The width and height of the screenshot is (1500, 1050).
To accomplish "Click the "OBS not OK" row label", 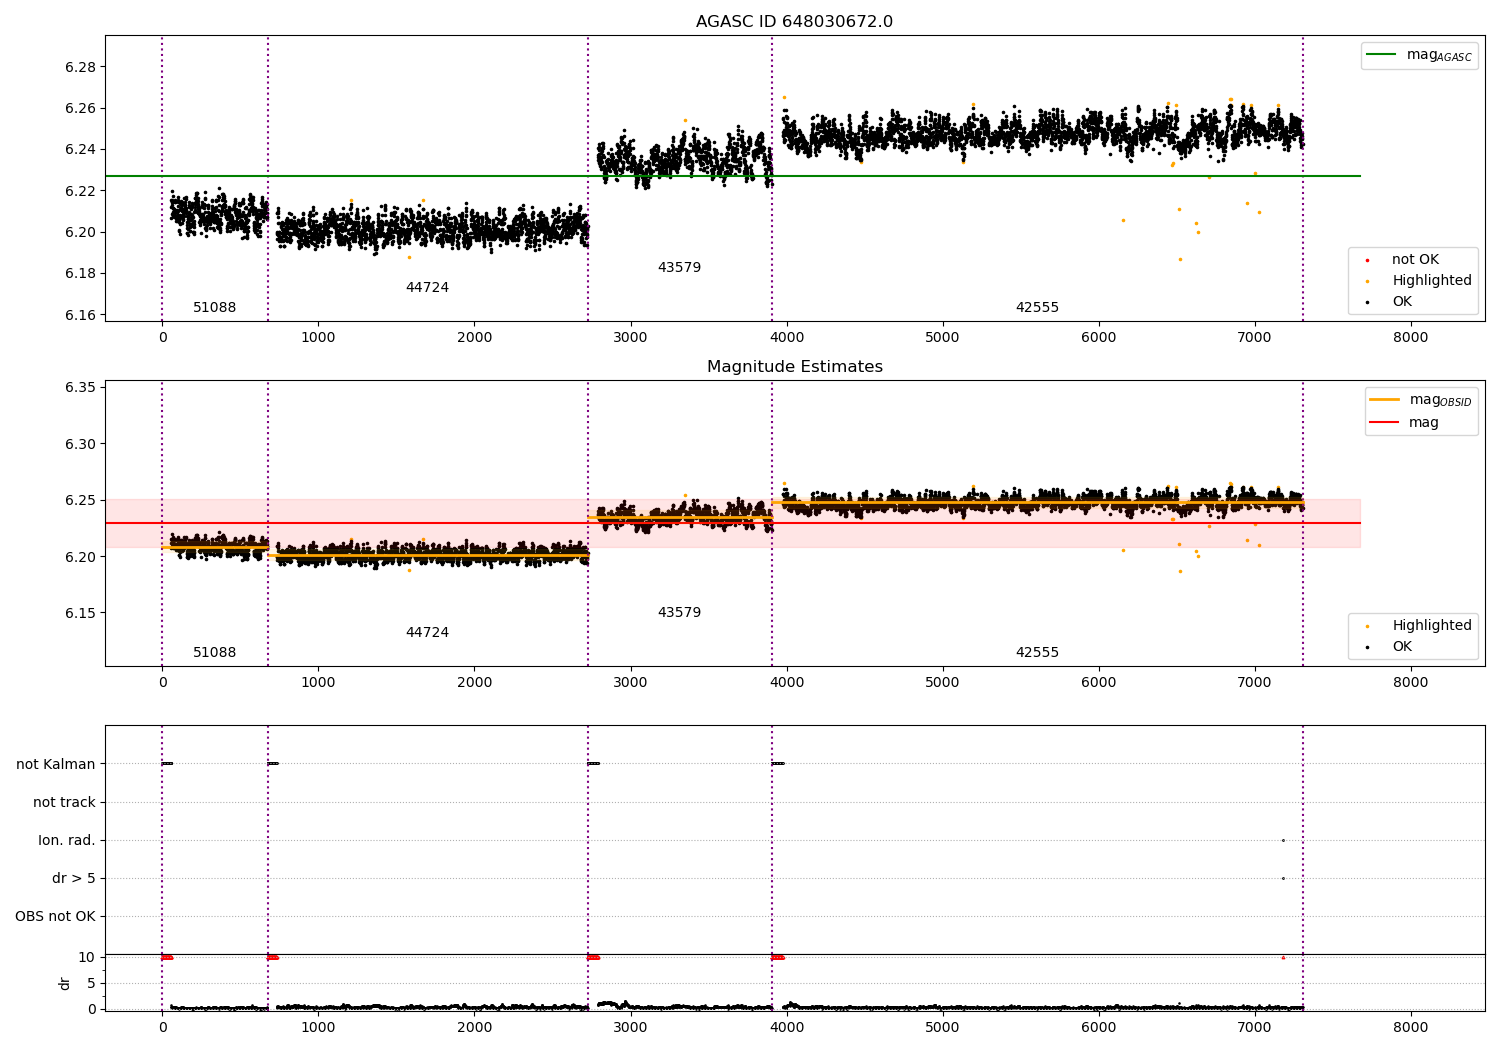I will pos(55,916).
